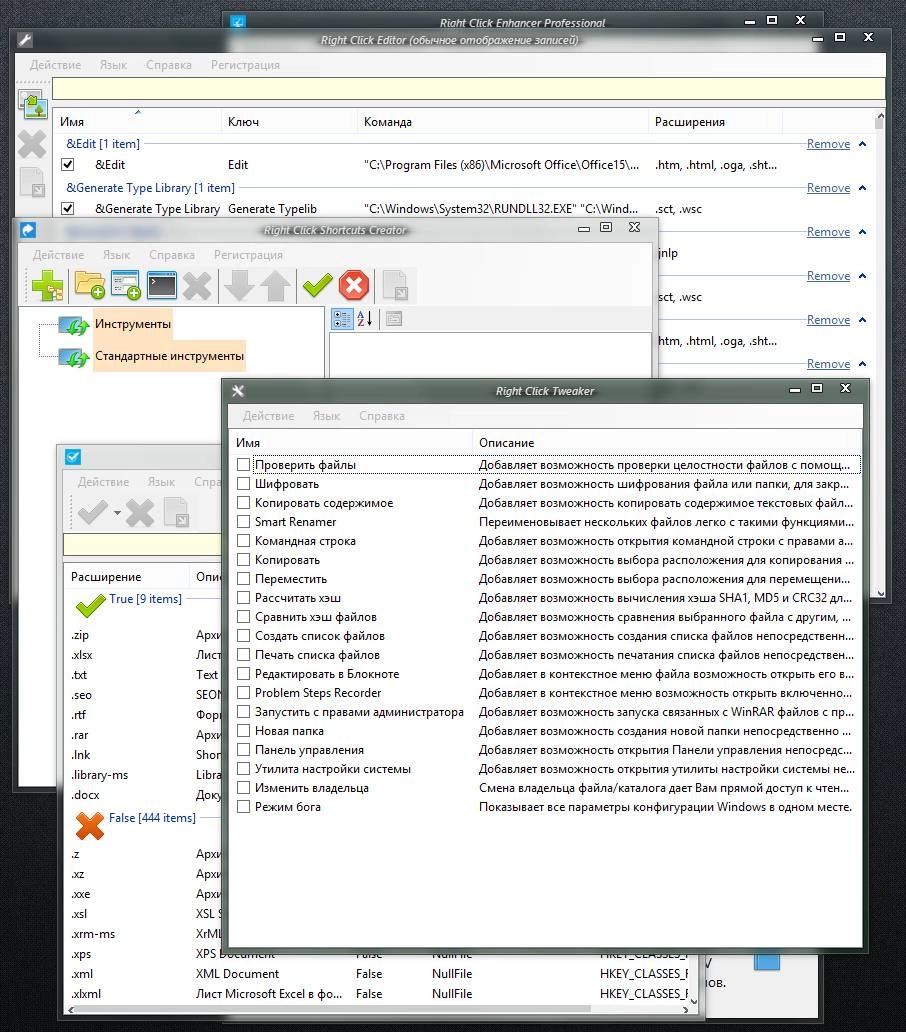Screen dimensions: 906x1032
Task: Click the add folder icon in Shortcuts Creator toolbar
Action: click(x=89, y=285)
